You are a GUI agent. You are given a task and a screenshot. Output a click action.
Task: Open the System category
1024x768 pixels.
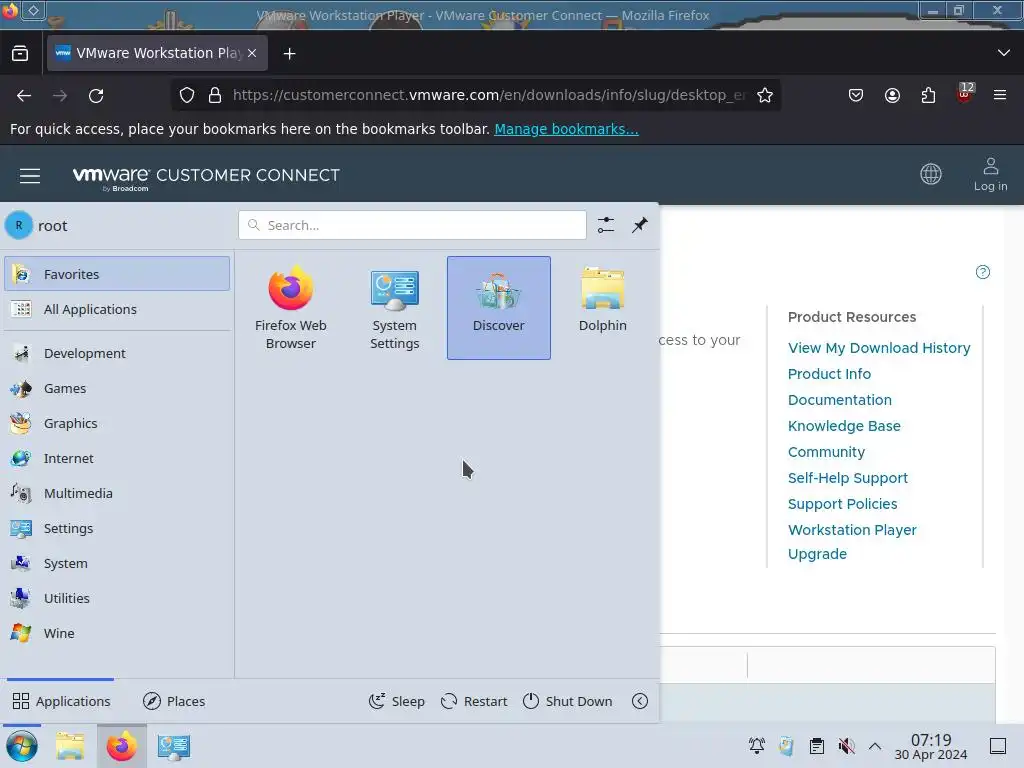coord(117,563)
